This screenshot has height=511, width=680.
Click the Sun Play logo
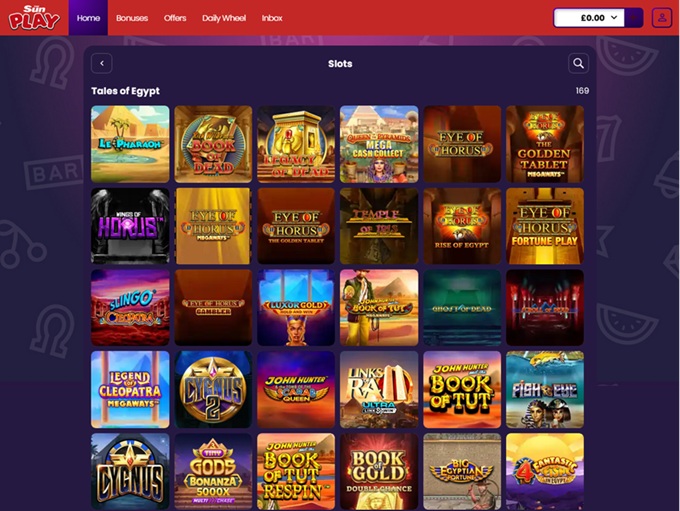point(34,18)
